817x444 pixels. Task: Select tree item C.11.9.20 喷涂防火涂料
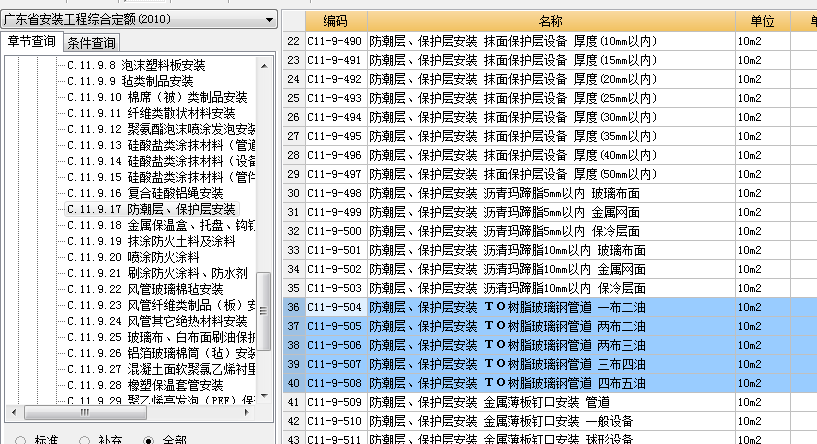(133, 257)
